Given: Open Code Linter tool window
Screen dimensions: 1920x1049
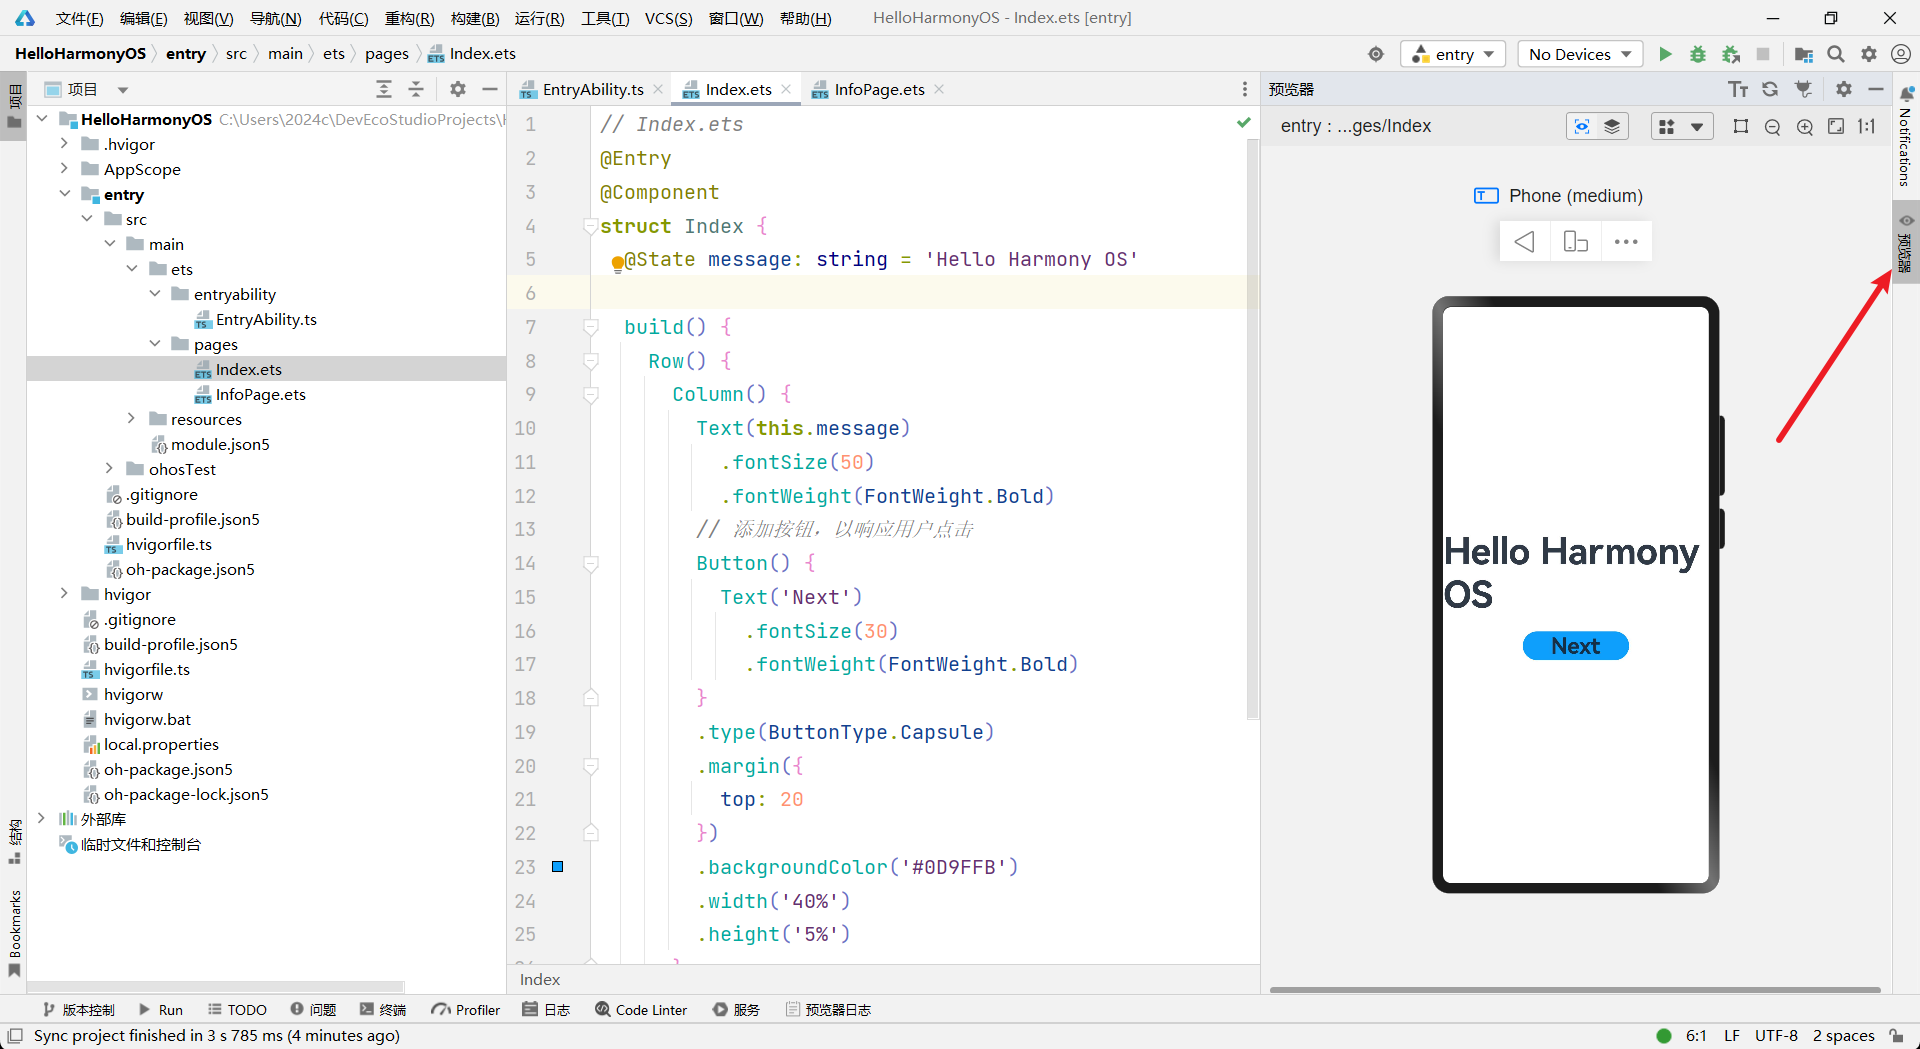Looking at the screenshot, I should pos(641,1010).
